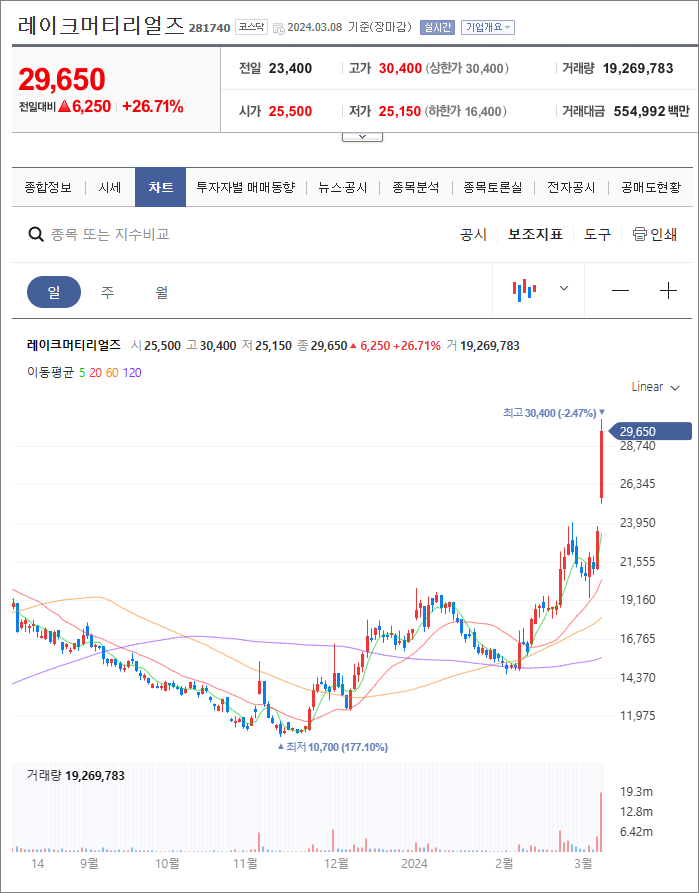Viewport: 699px width, 893px height.
Task: Click the 거래량 19,269,783 label in volume panel
Action: tap(76, 775)
